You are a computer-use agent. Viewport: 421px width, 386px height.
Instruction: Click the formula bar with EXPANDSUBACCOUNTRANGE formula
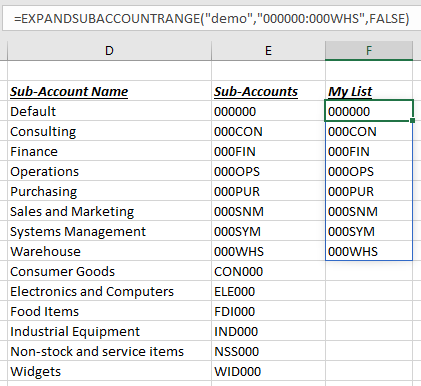(x=212, y=19)
